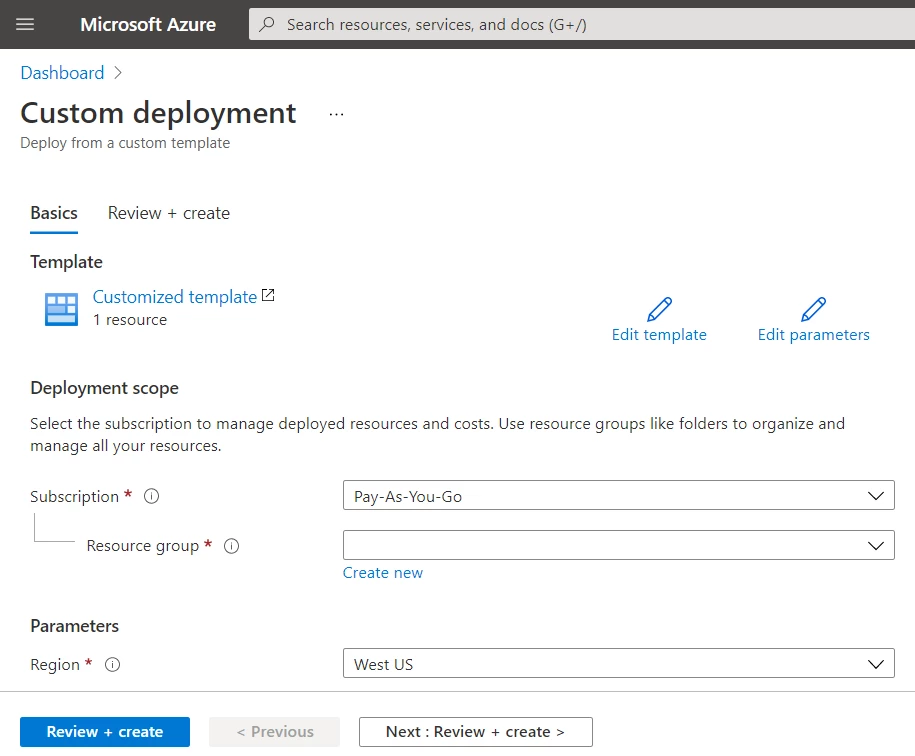
Task: Click the Edit parameters pencil icon
Action: 813,309
